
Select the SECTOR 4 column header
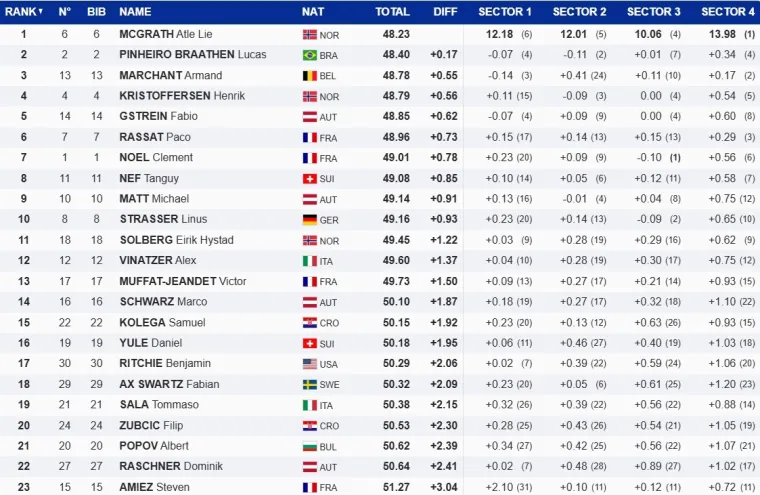(728, 12)
